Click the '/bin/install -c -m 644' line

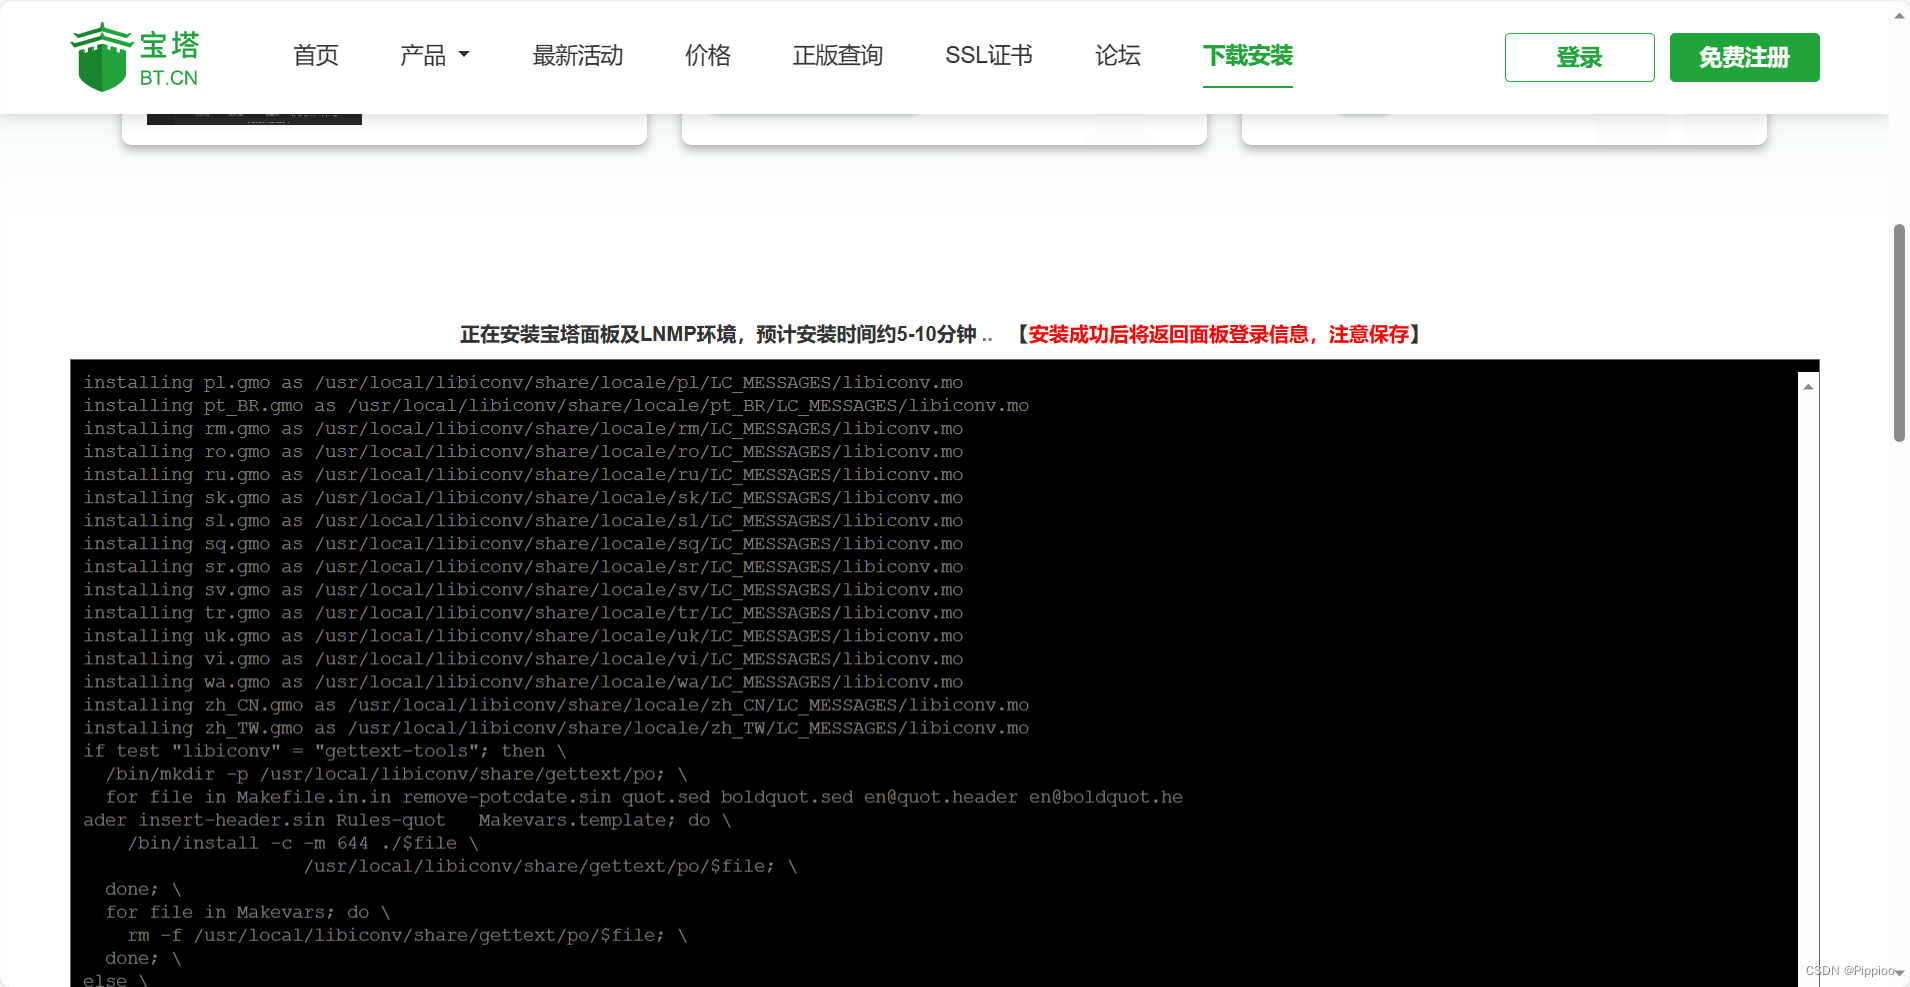303,843
